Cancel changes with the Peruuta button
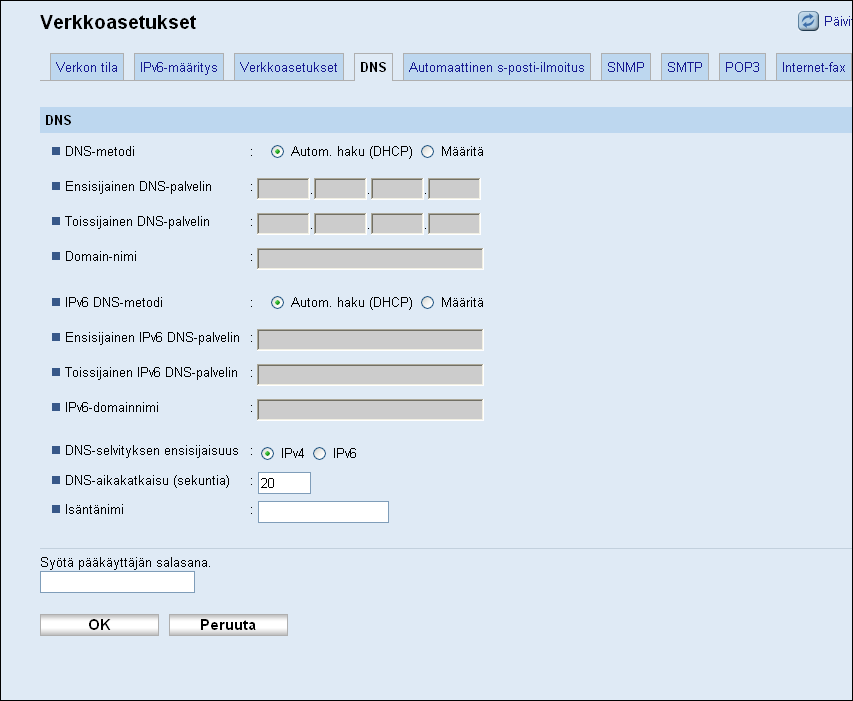Screen dimensions: 853x701 228,625
